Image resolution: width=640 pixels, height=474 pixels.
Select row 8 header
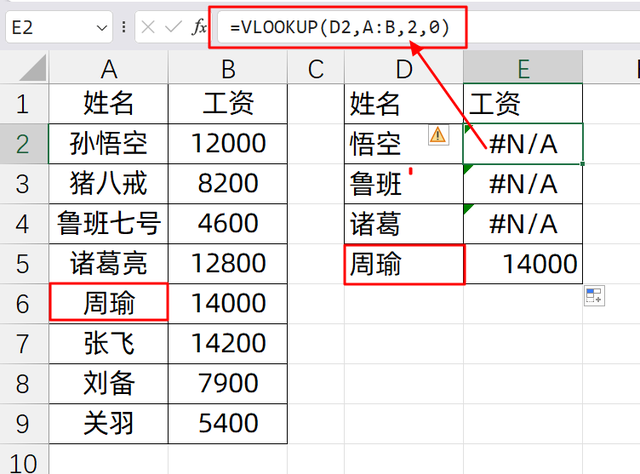(x=24, y=384)
